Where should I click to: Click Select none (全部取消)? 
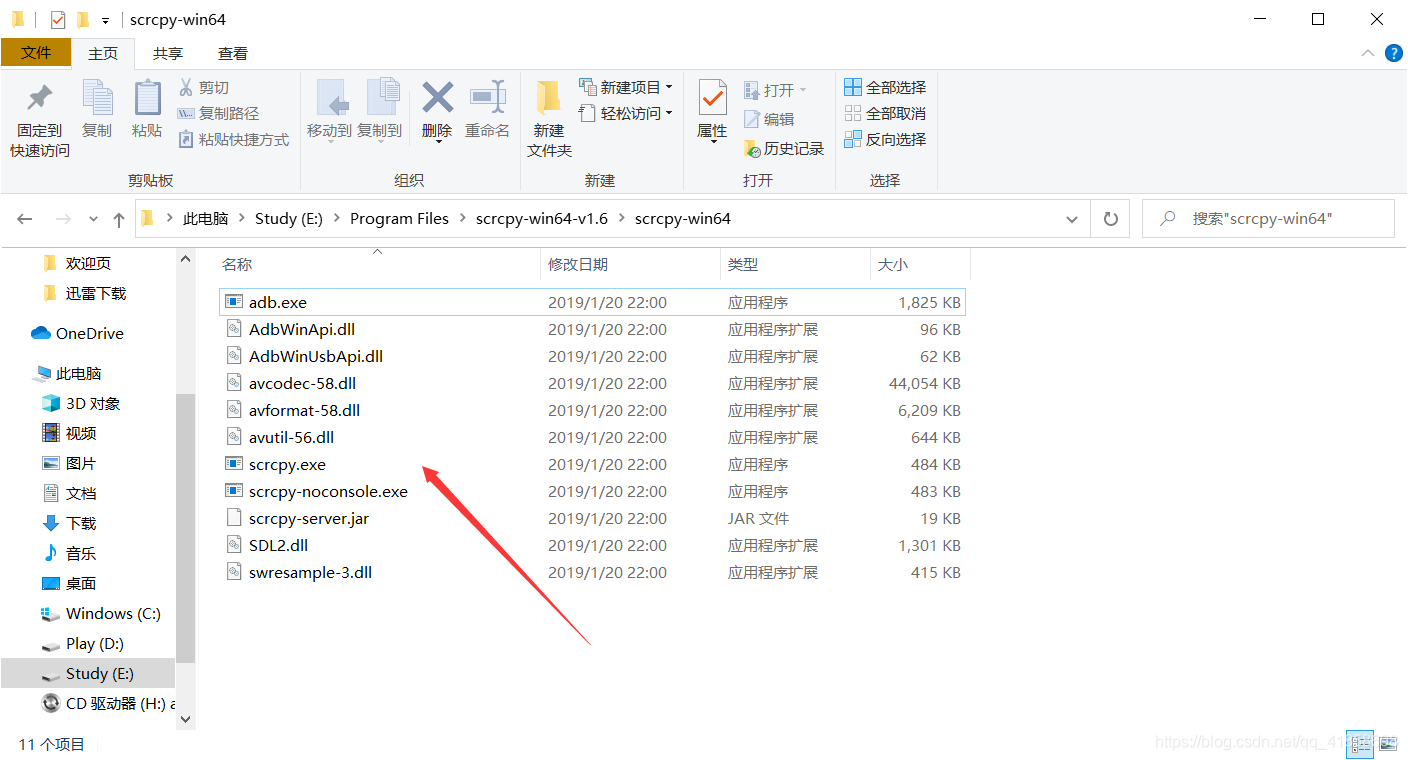coord(885,114)
